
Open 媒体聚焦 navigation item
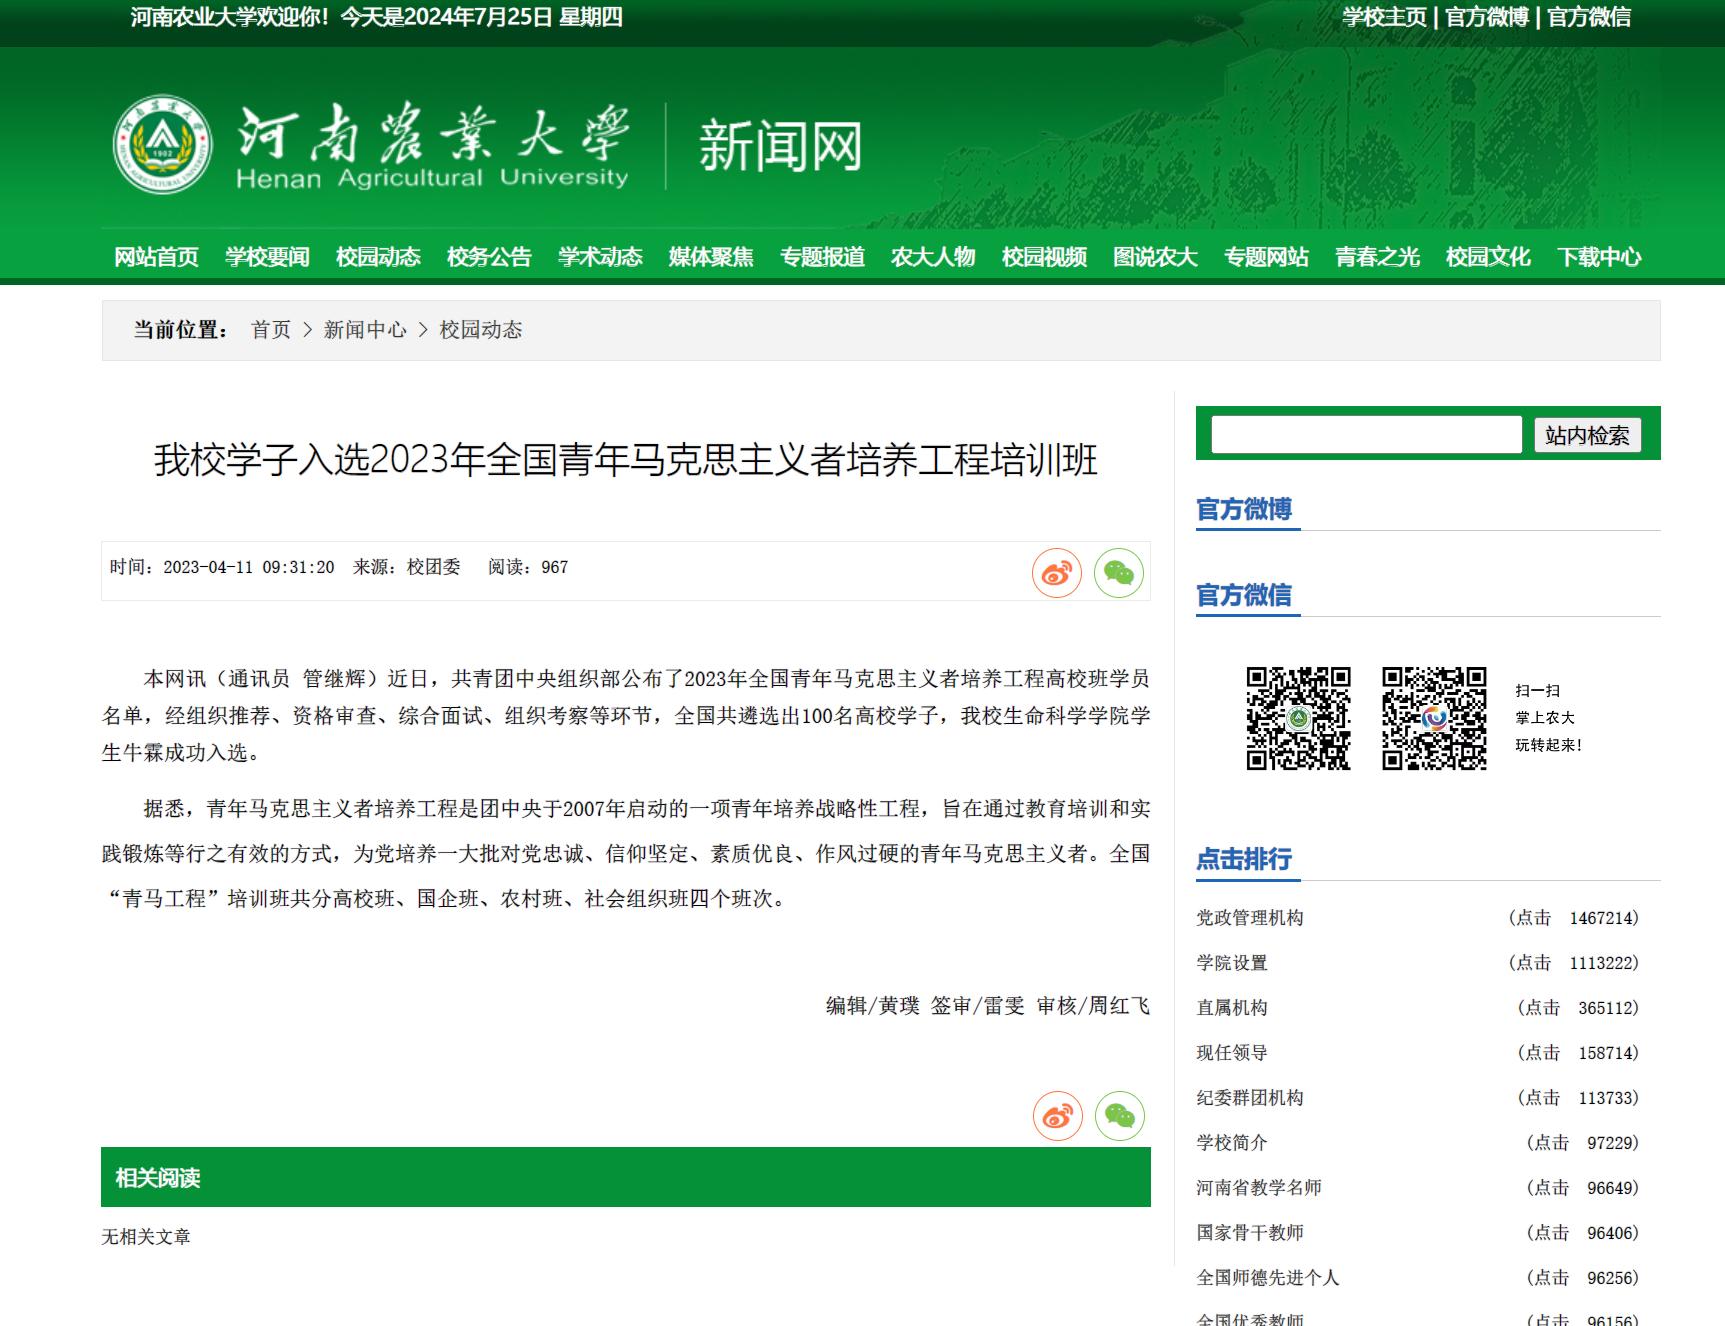tap(711, 257)
